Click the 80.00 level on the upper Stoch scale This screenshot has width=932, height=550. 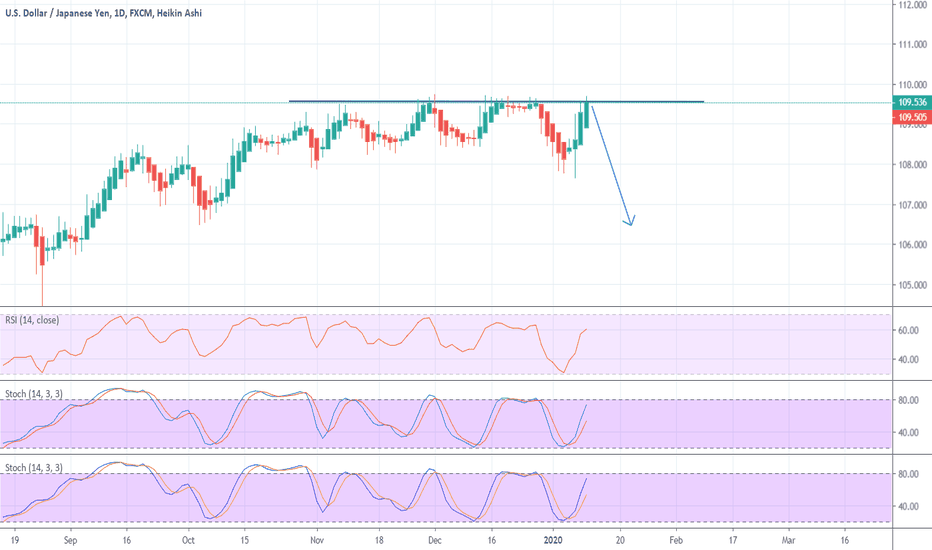click(908, 400)
